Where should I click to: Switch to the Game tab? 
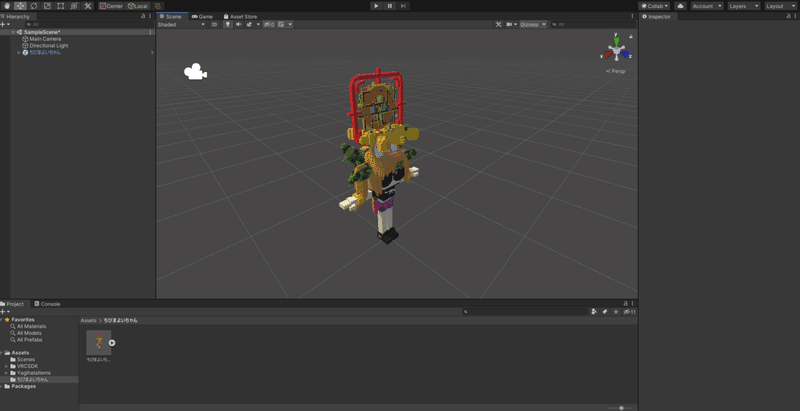point(203,16)
